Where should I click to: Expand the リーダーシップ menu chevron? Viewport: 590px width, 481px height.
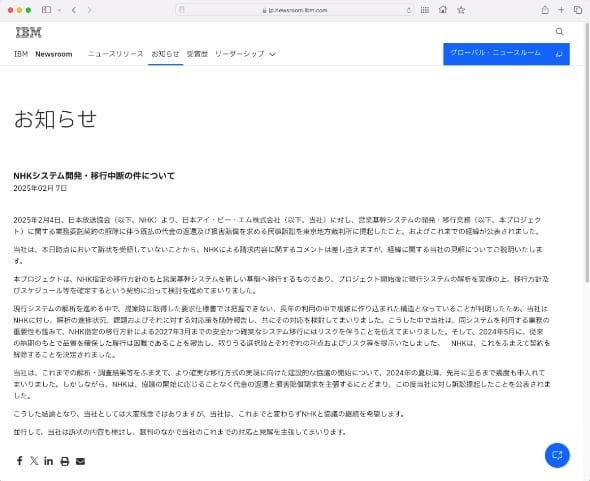272,54
